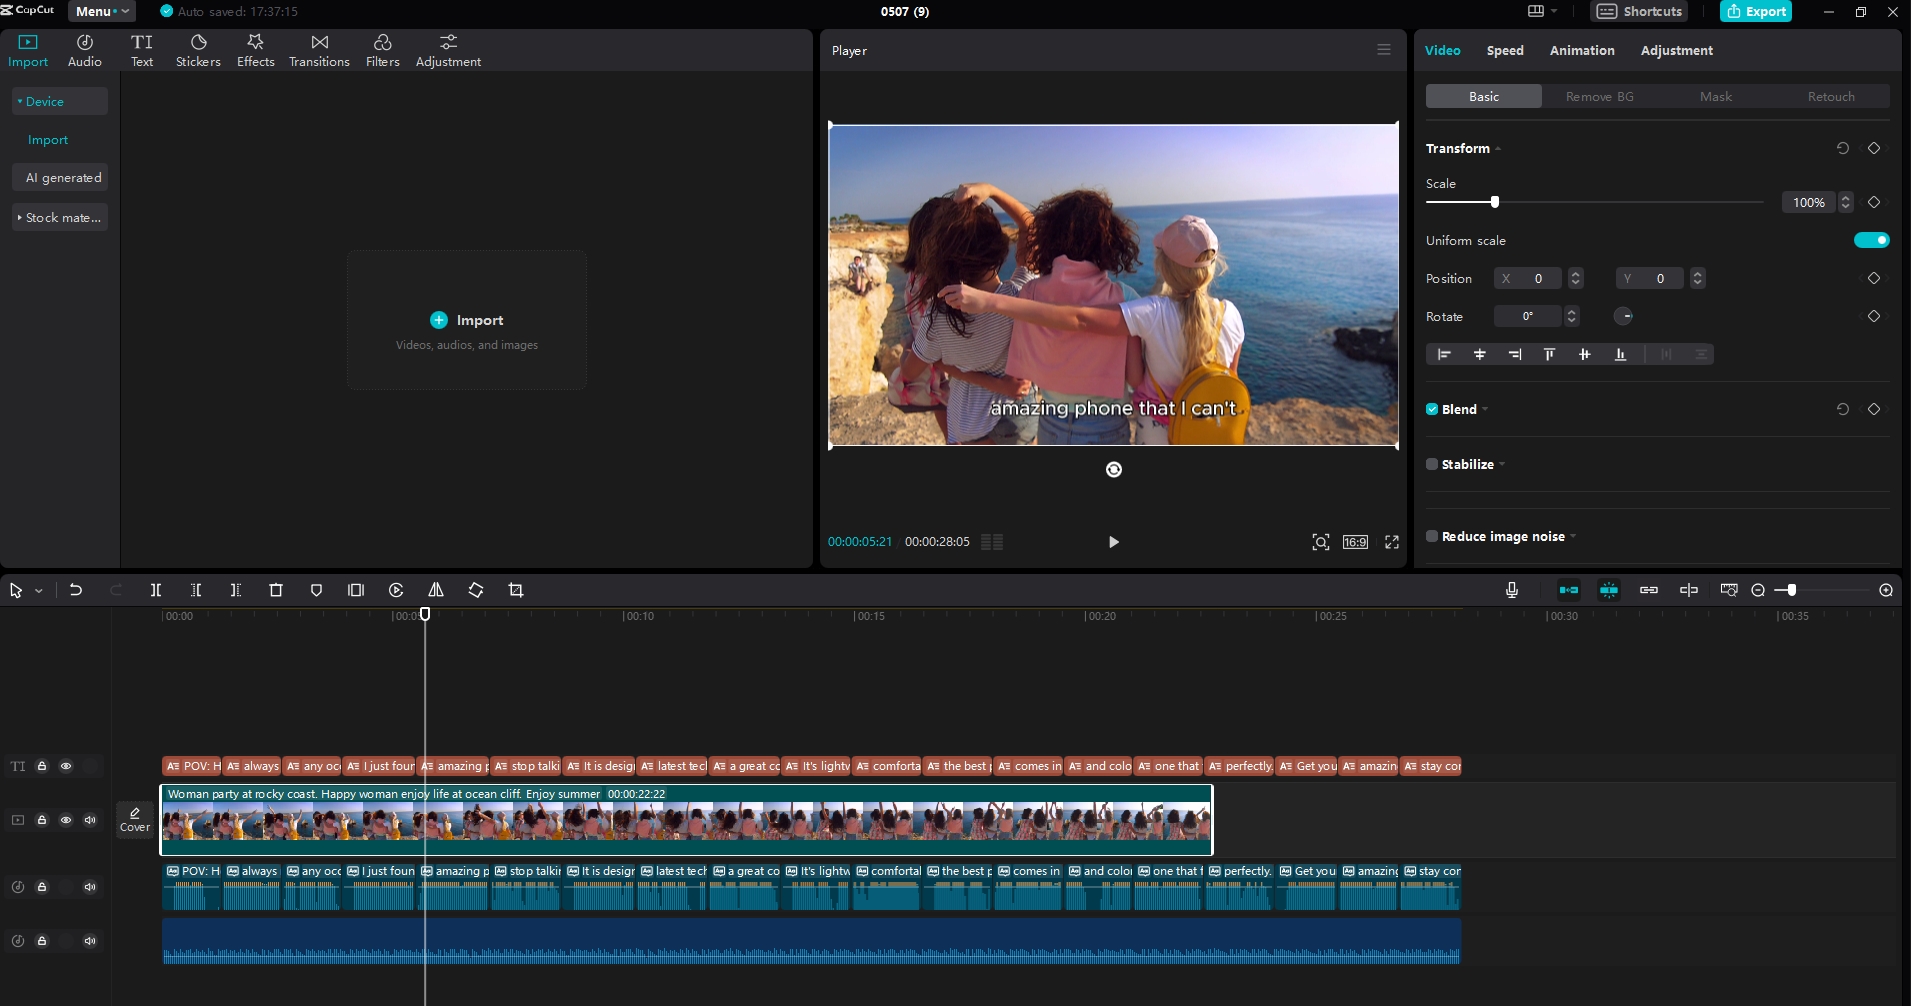Enable the Stabilize checkbox
The image size is (1911, 1006).
pyautogui.click(x=1432, y=464)
